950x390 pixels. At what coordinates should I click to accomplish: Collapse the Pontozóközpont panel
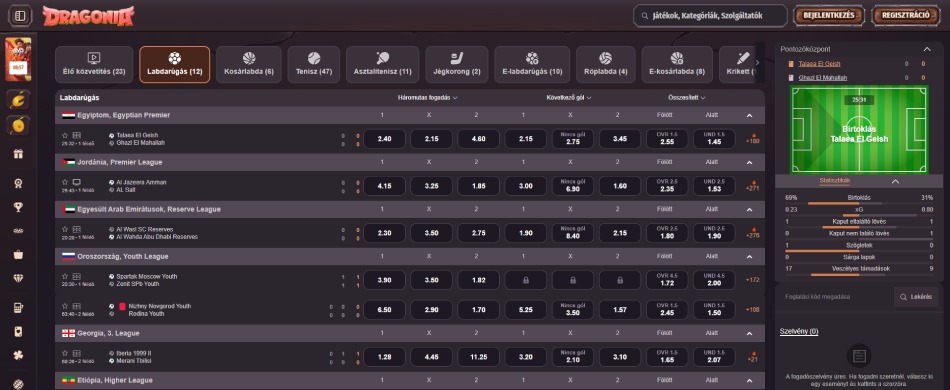[x=927, y=49]
